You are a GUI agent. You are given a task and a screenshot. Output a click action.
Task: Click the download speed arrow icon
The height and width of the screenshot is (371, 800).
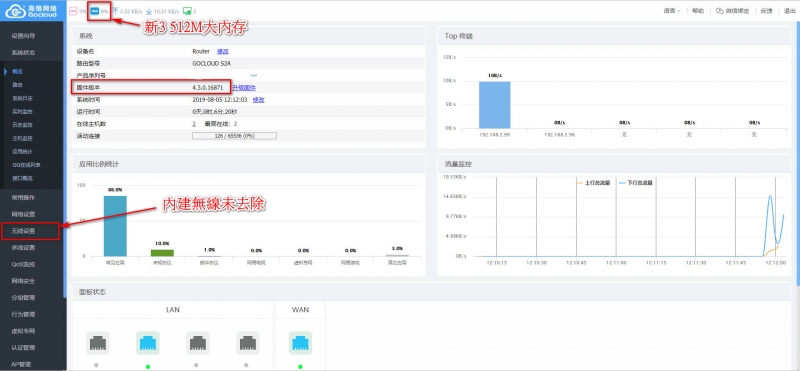pyautogui.click(x=148, y=11)
